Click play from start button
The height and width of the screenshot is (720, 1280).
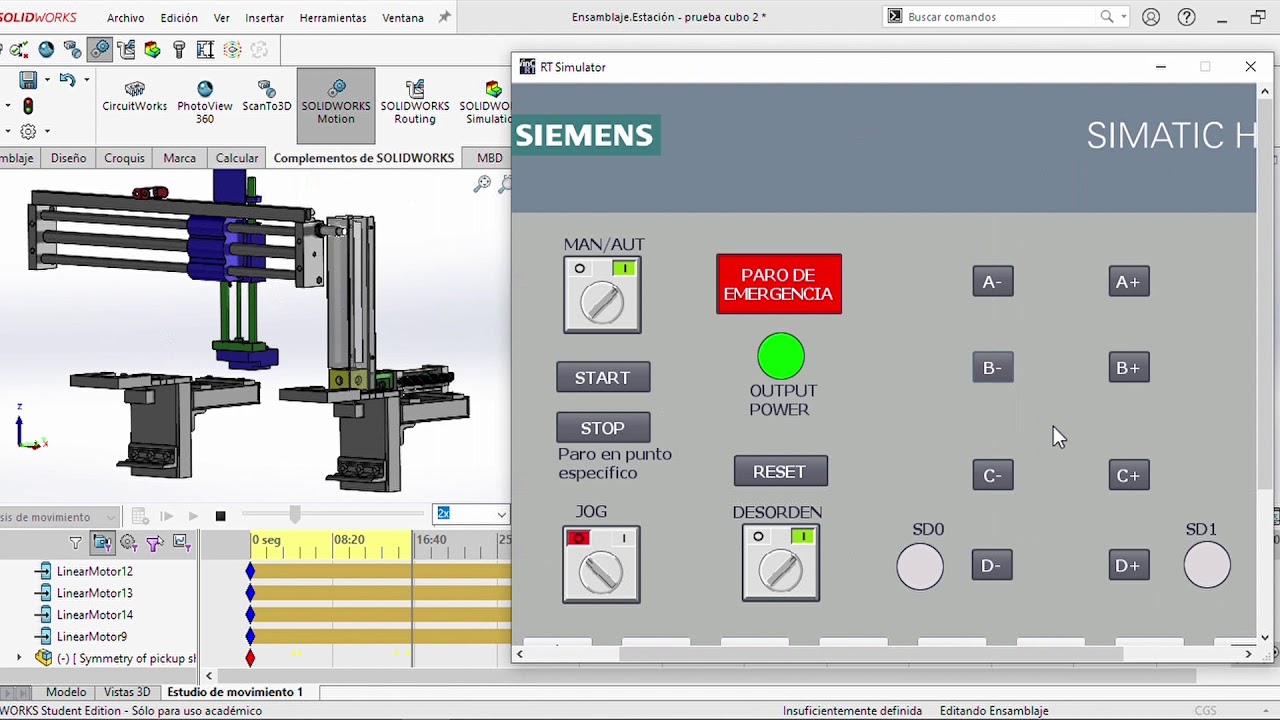tap(166, 516)
